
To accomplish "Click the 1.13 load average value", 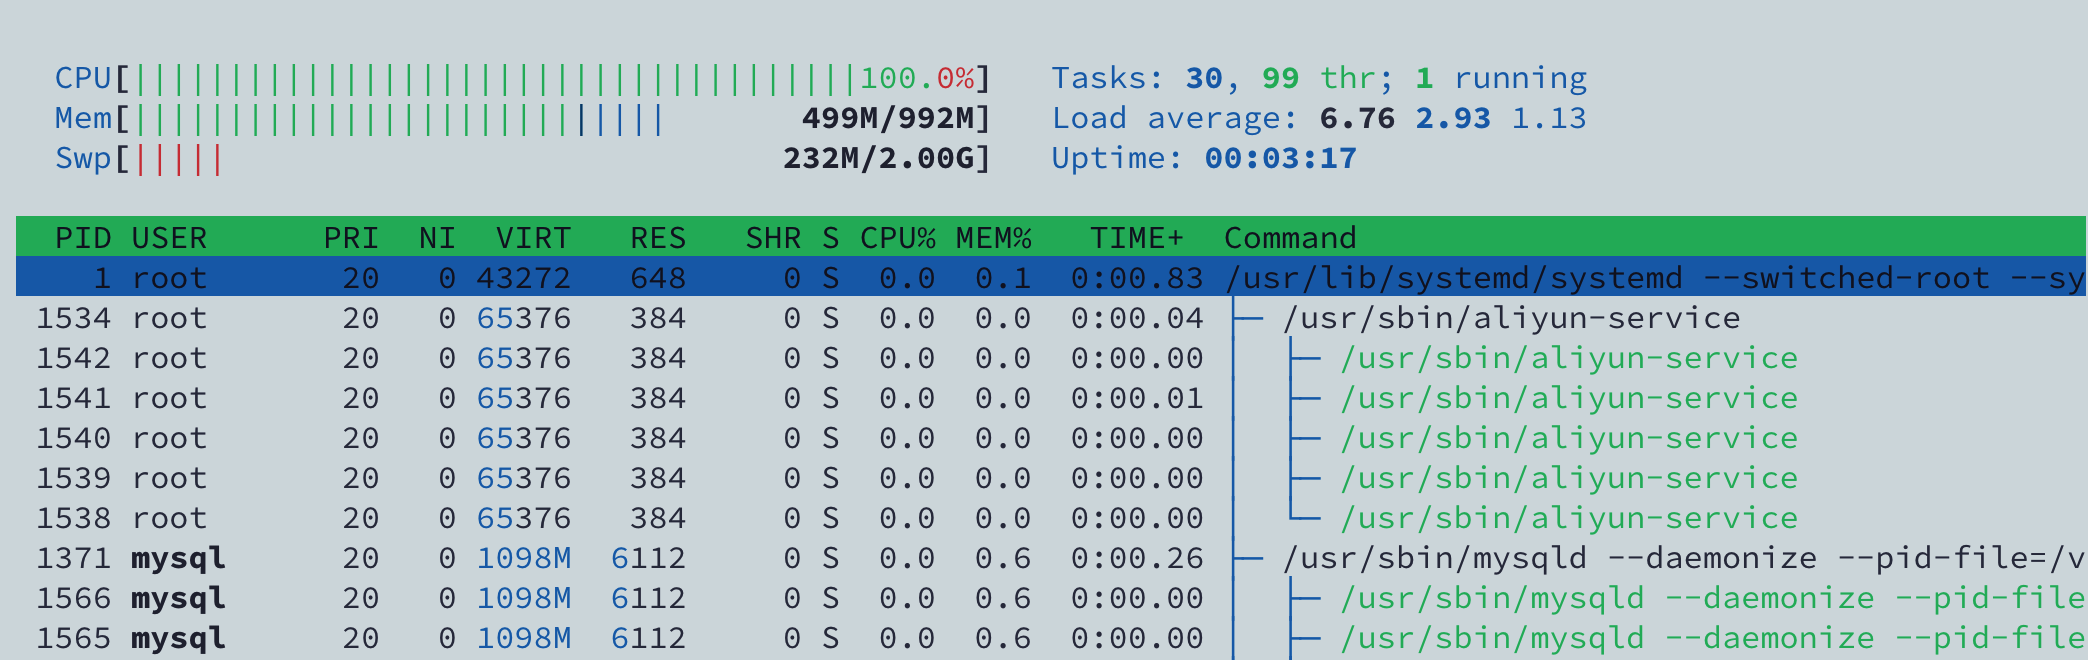I will coord(1549,118).
